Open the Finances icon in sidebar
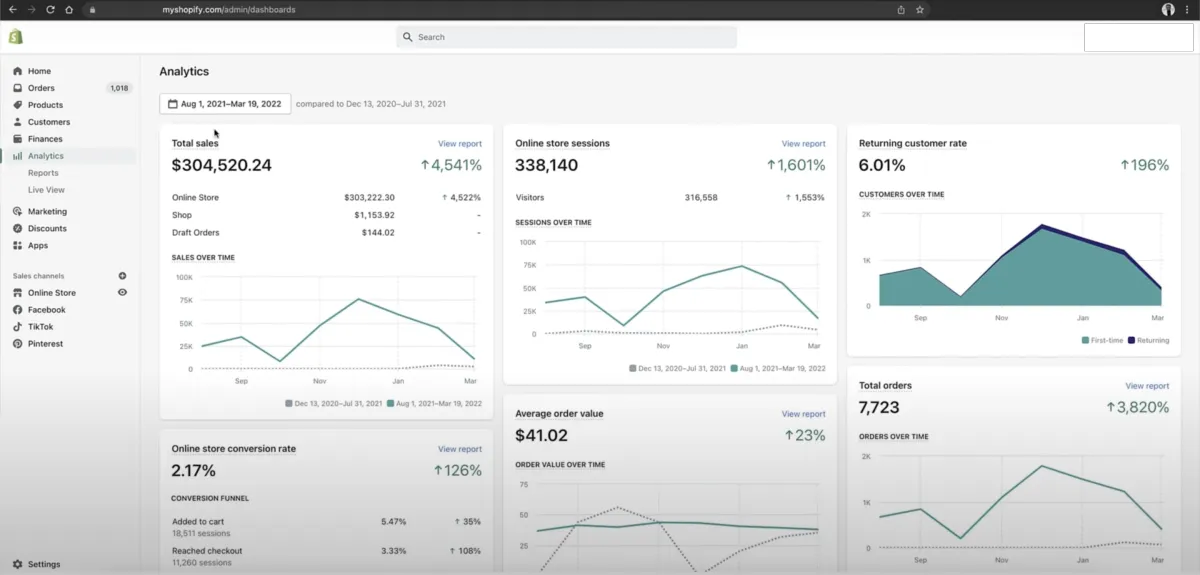The width and height of the screenshot is (1200, 575). click(18, 139)
